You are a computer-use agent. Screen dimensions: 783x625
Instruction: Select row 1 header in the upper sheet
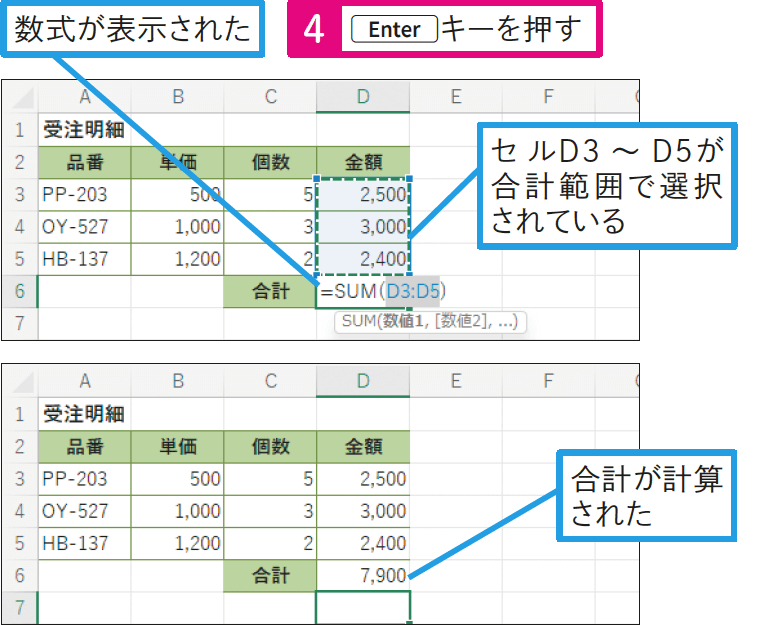coord(20,130)
